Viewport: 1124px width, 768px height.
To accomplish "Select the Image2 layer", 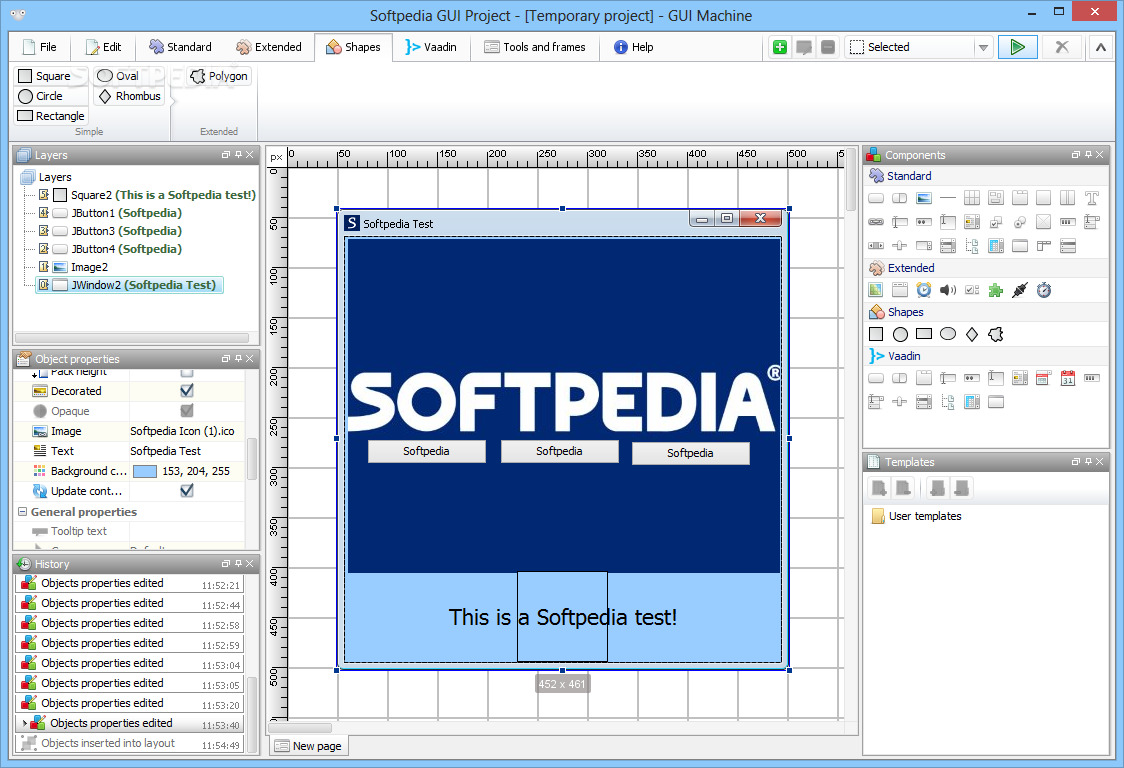I will tap(74, 267).
